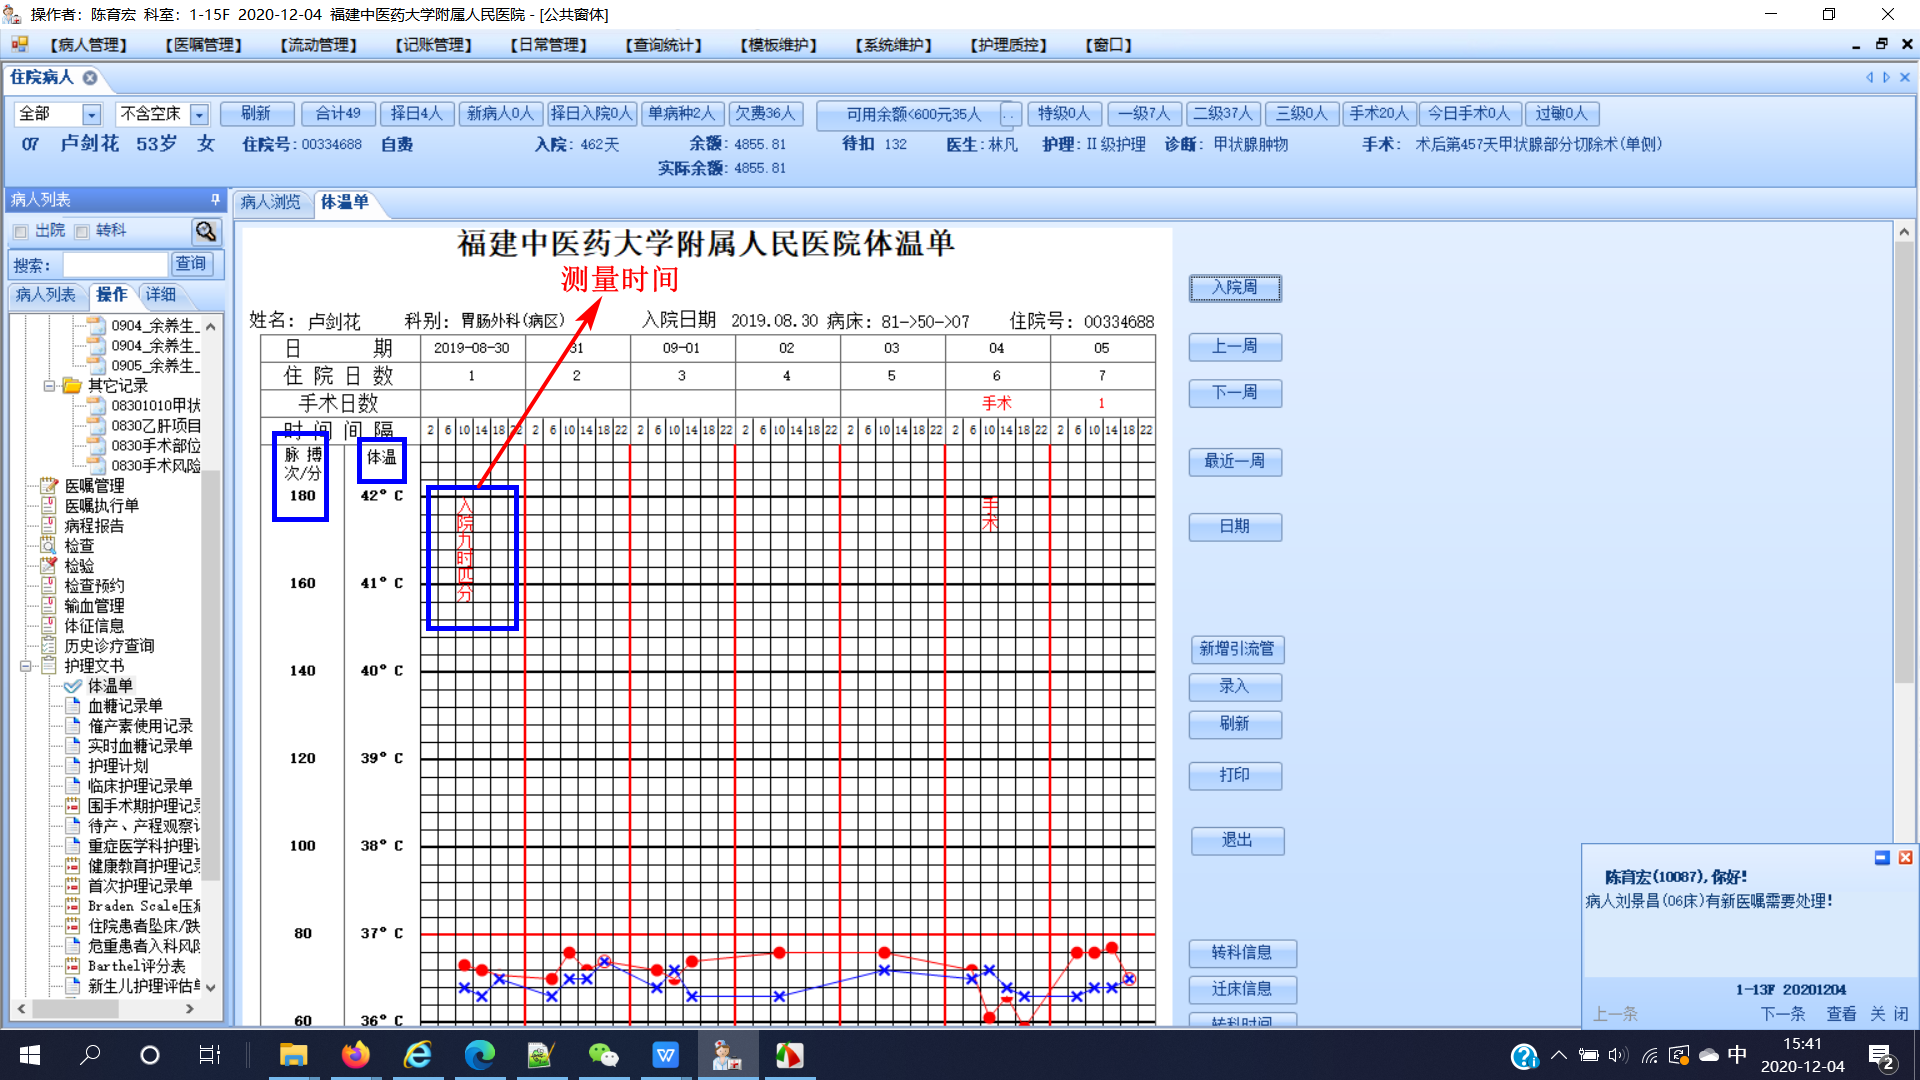Open the 医嘱管理 item icon in tree
1920x1080 pixels.
[x=48, y=486]
